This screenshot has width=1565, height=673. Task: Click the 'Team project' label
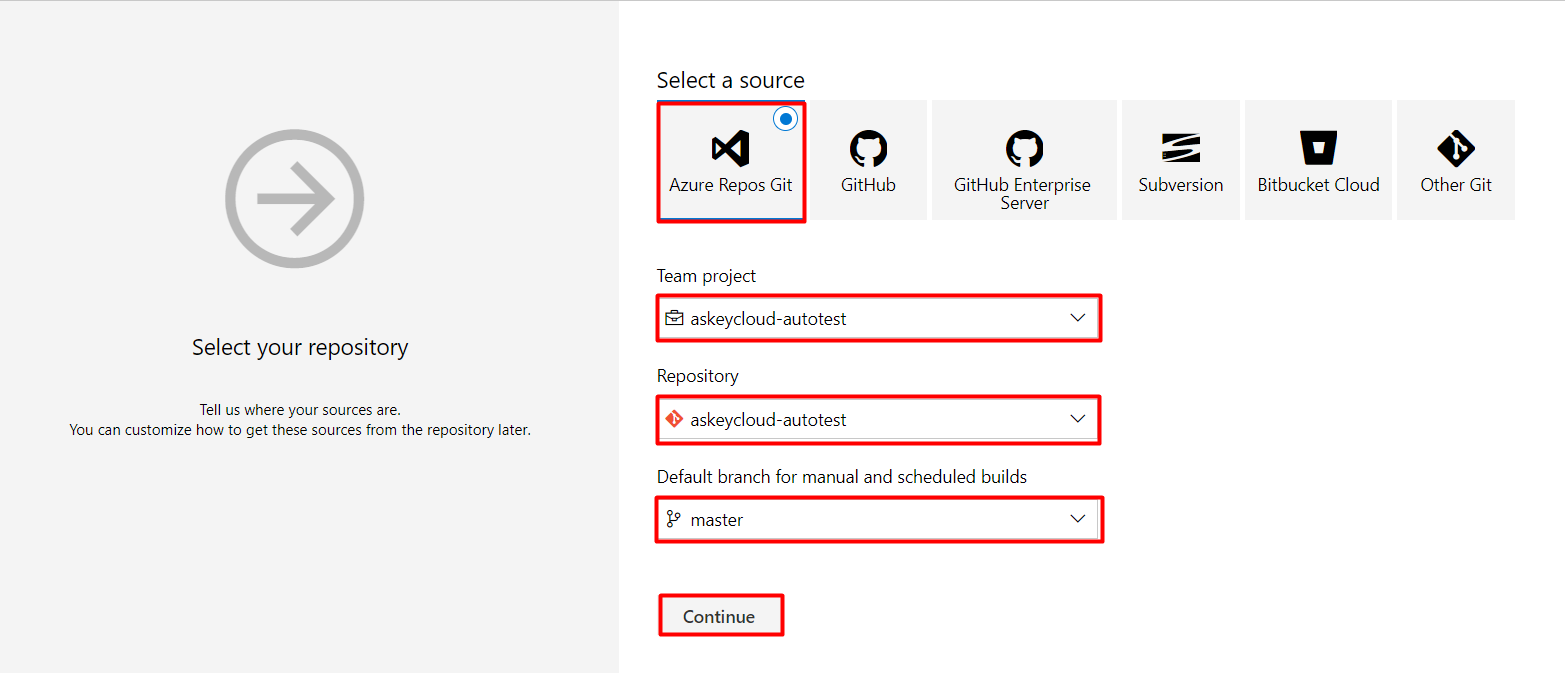click(x=707, y=276)
